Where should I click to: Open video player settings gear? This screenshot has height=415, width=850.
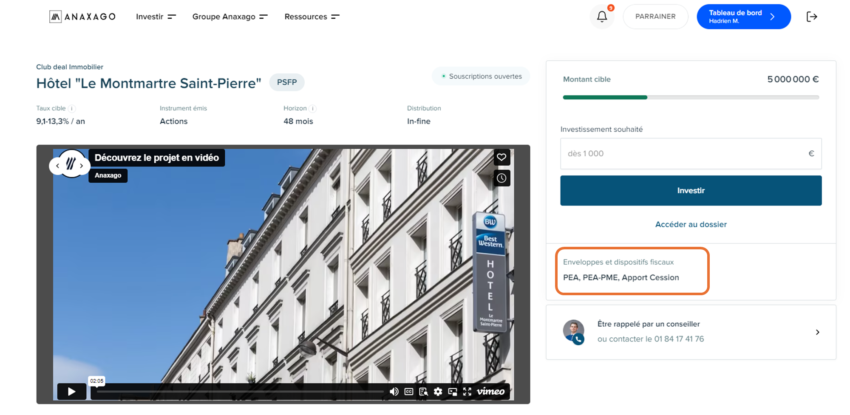(x=438, y=392)
